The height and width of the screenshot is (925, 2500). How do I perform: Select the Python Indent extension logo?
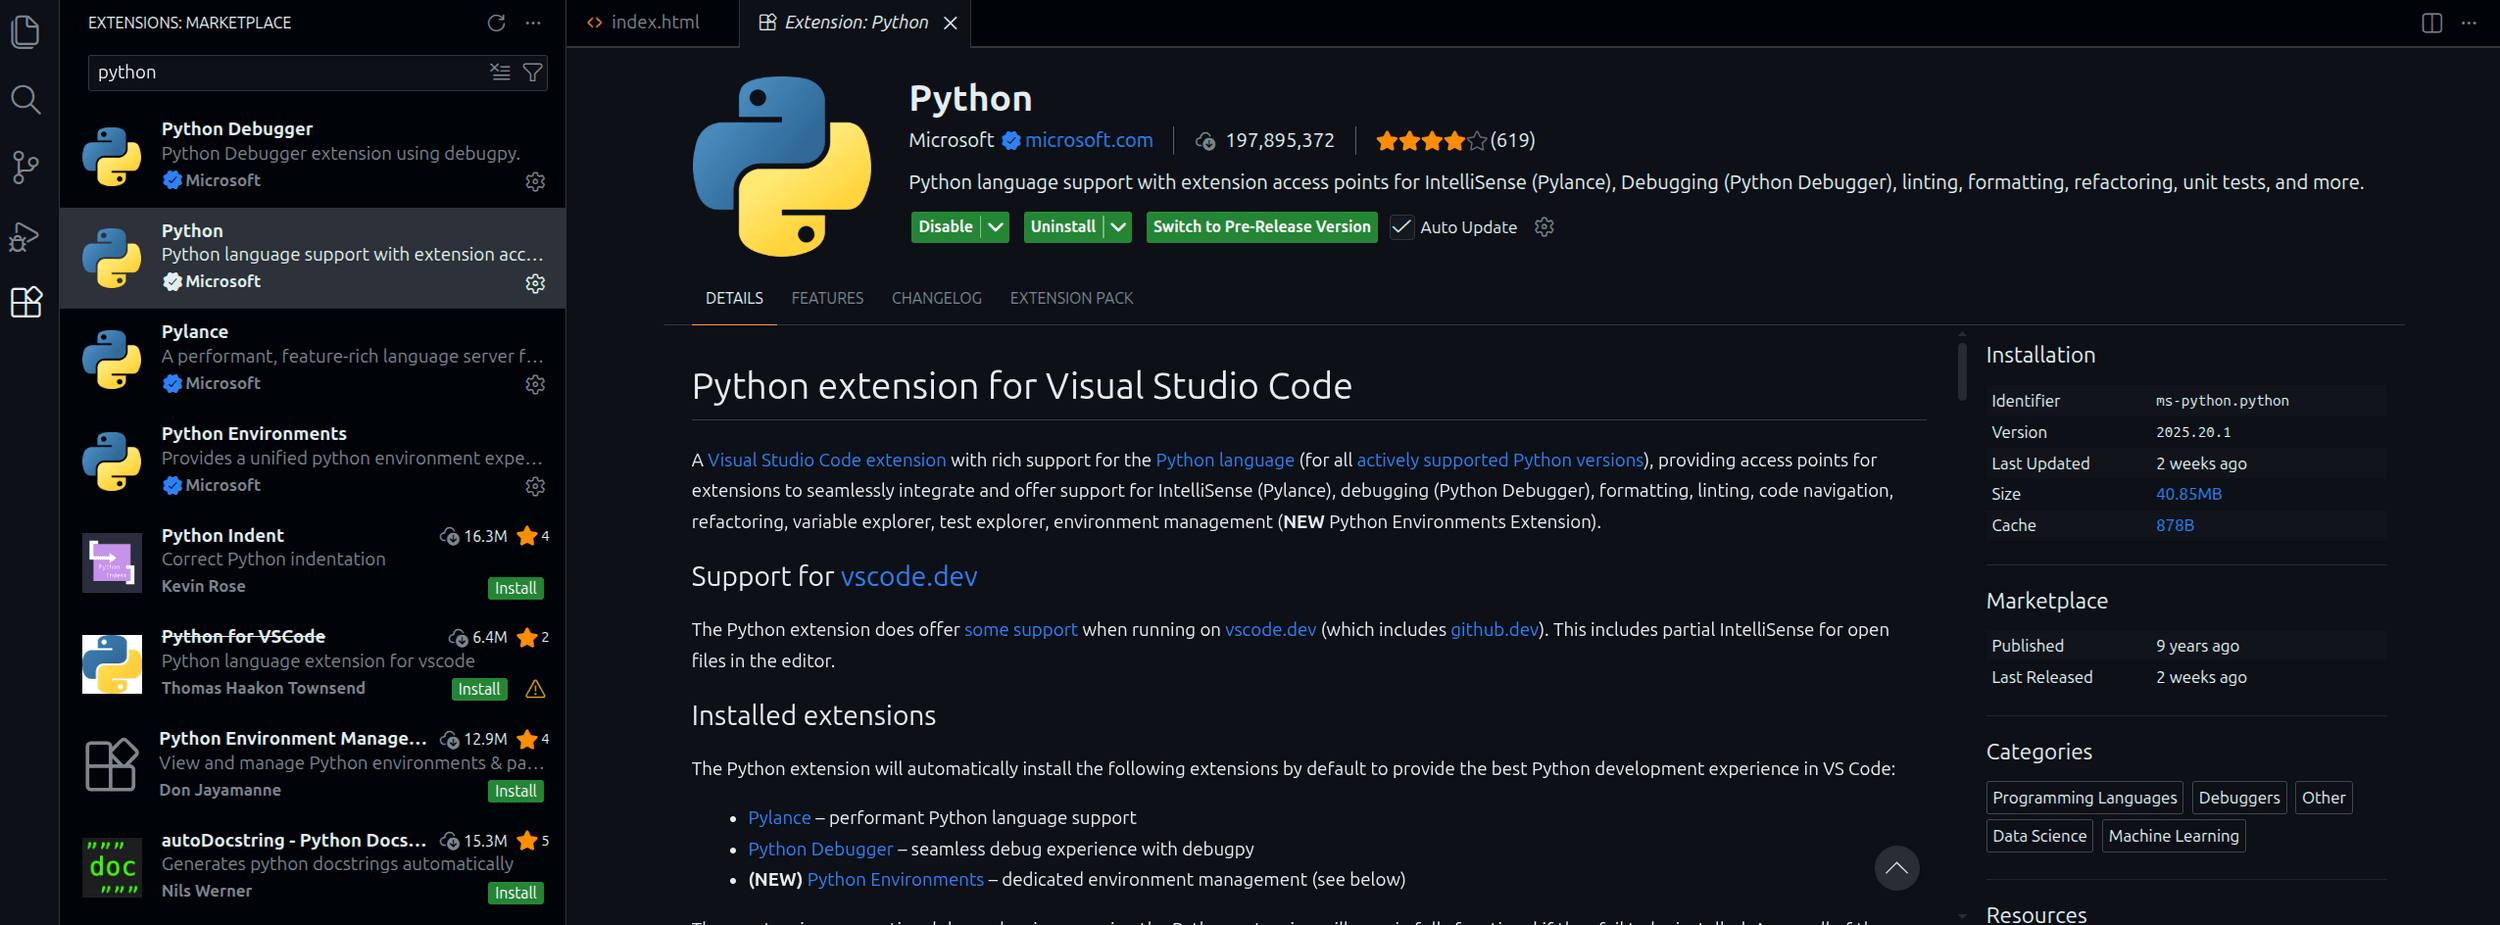click(x=112, y=562)
